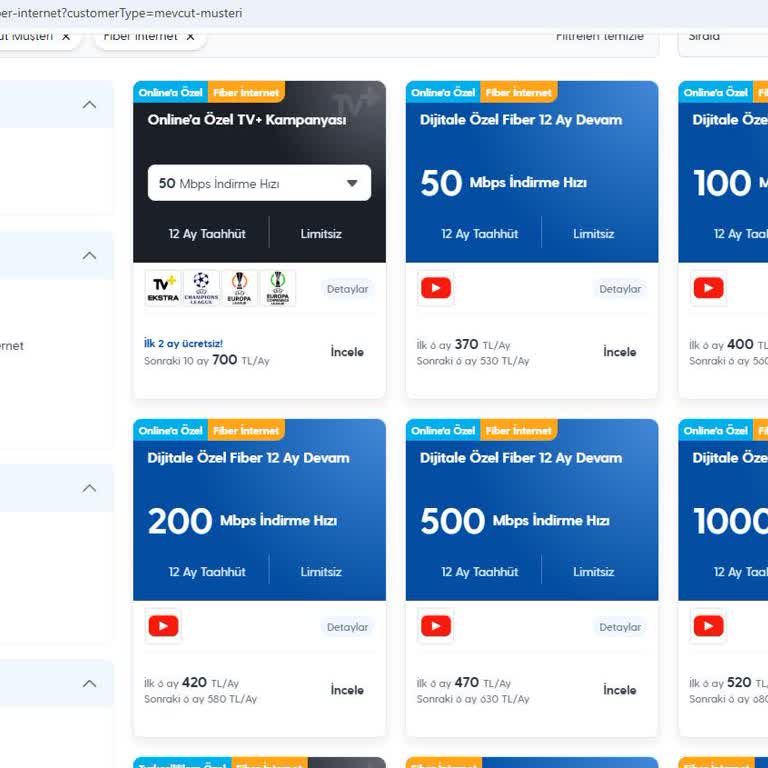Click the 500 Mbps İndirme Hızı heading
768x768 pixels.
click(515, 521)
